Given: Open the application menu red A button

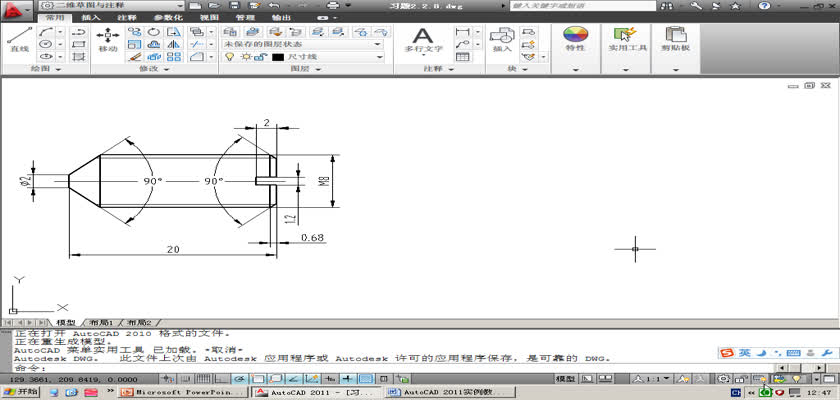Looking at the screenshot, I should [18, 9].
